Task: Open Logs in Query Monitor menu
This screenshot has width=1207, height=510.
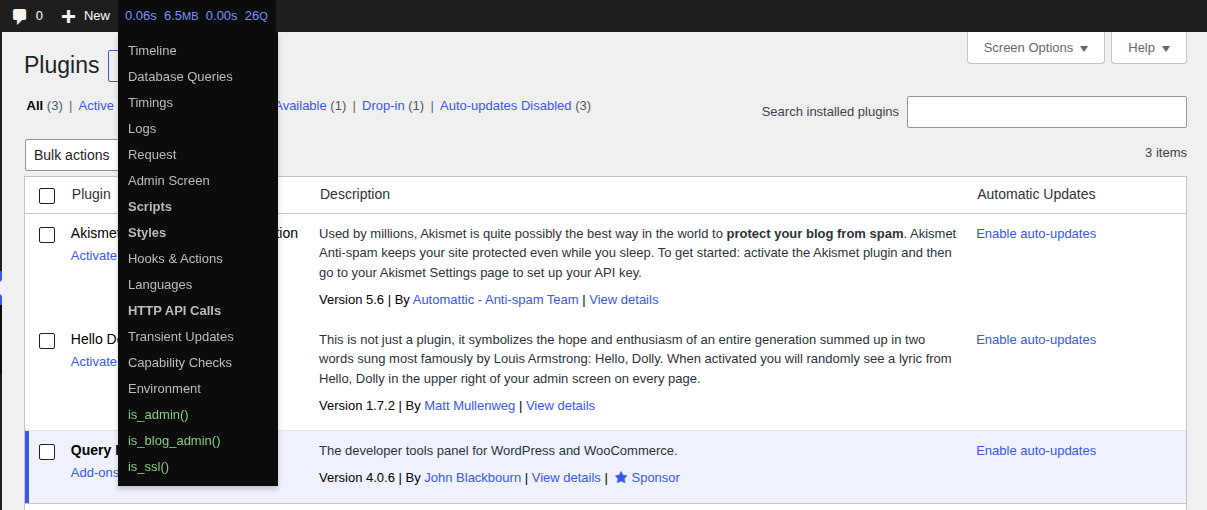Action: (x=198, y=129)
